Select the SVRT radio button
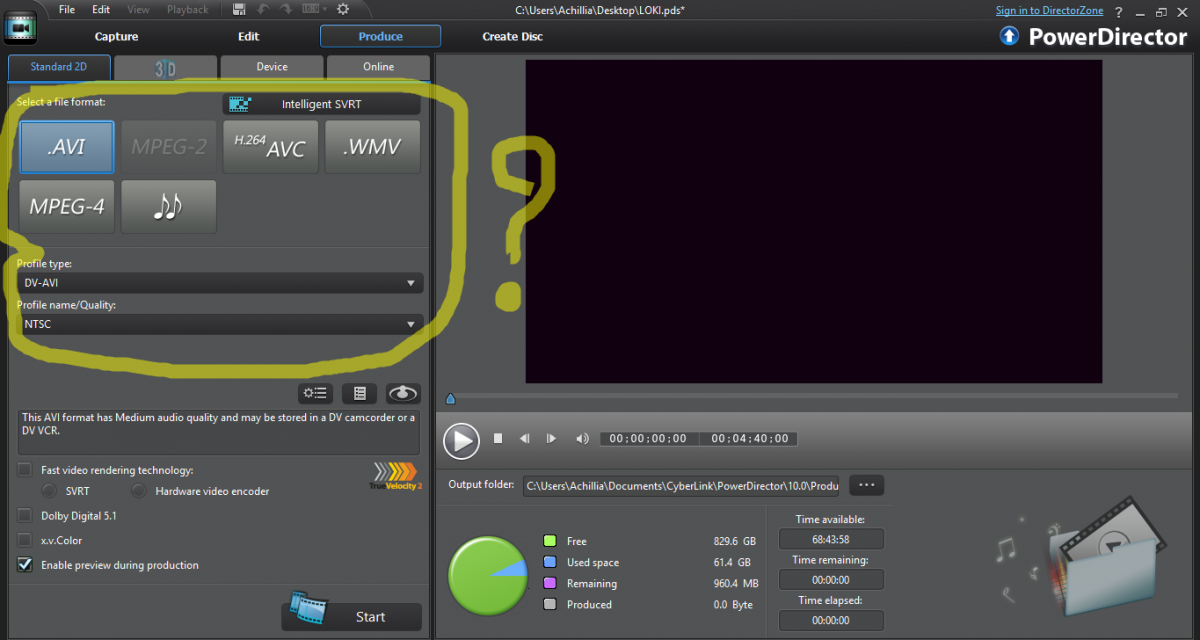The height and width of the screenshot is (640, 1200). click(x=48, y=491)
